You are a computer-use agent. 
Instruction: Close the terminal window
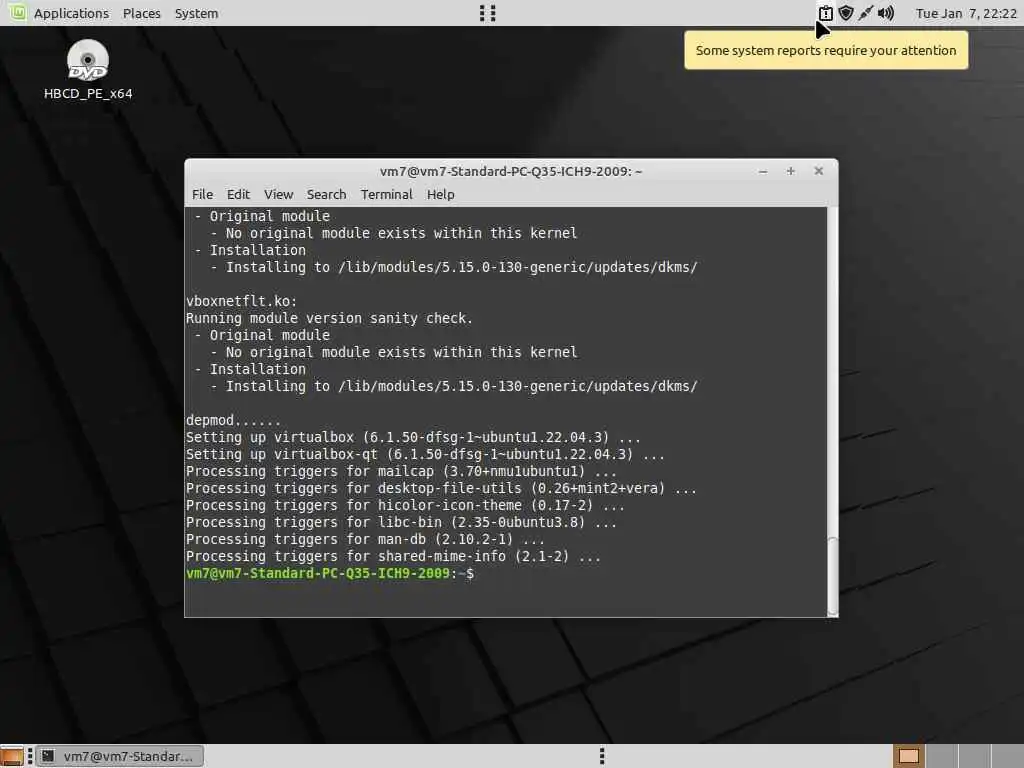[x=818, y=171]
